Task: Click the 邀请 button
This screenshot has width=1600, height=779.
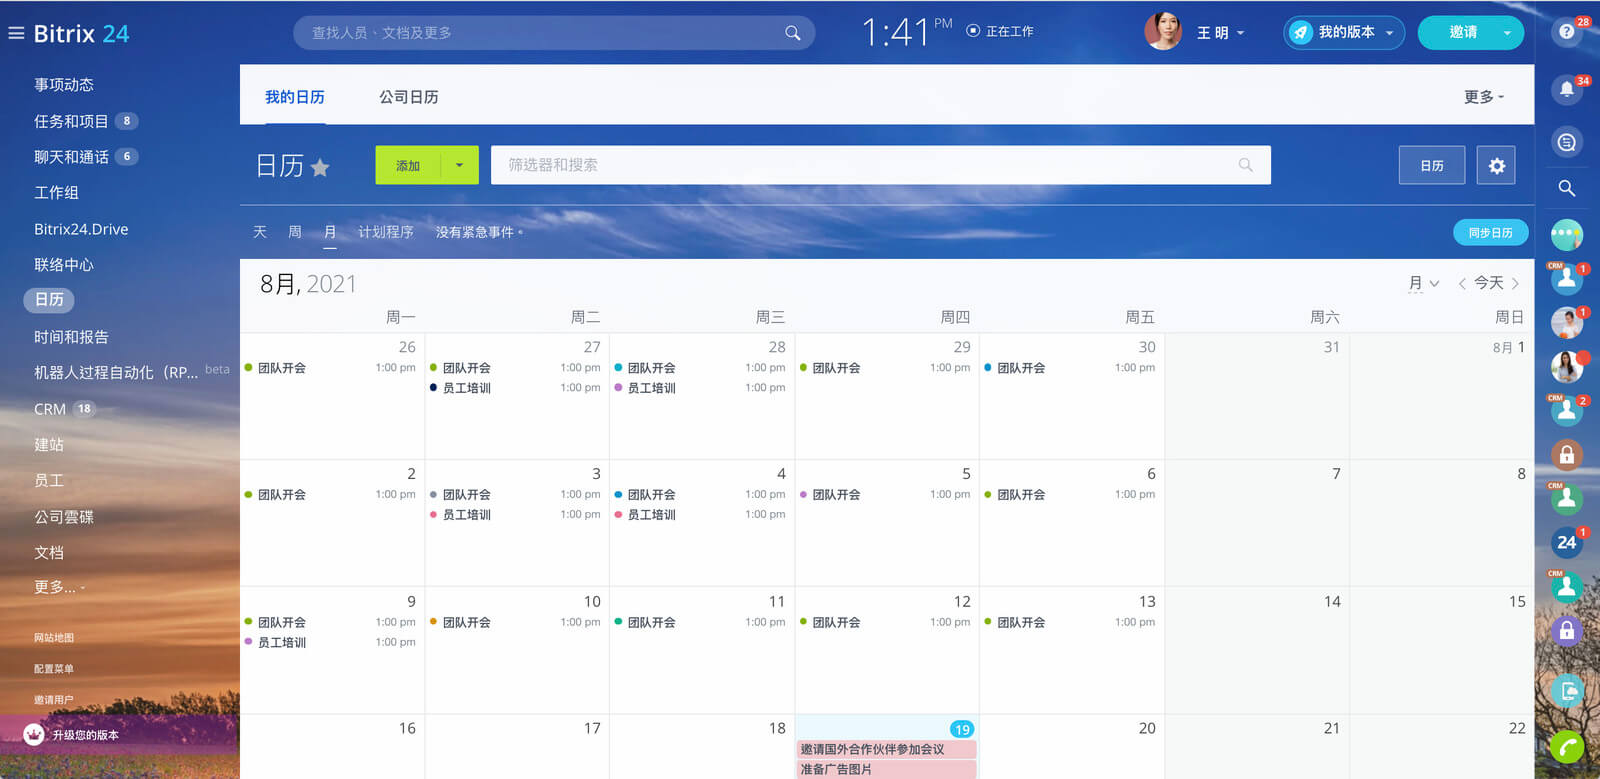Action: 1463,33
